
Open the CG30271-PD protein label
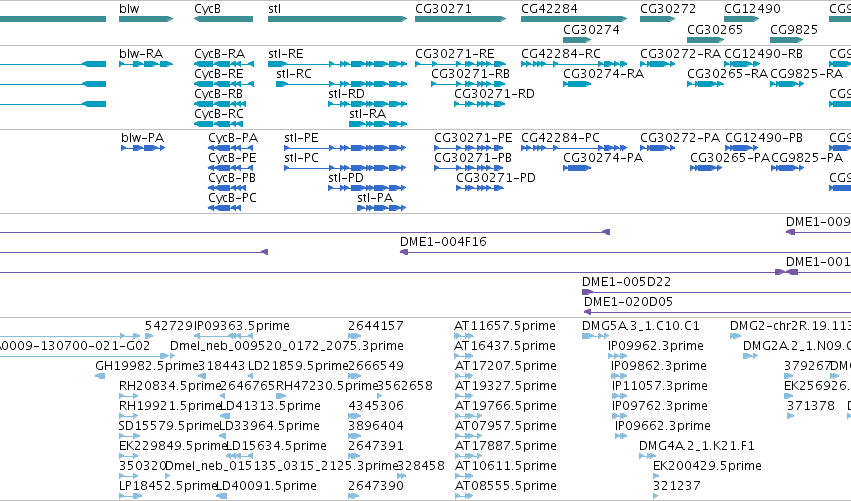(496, 179)
